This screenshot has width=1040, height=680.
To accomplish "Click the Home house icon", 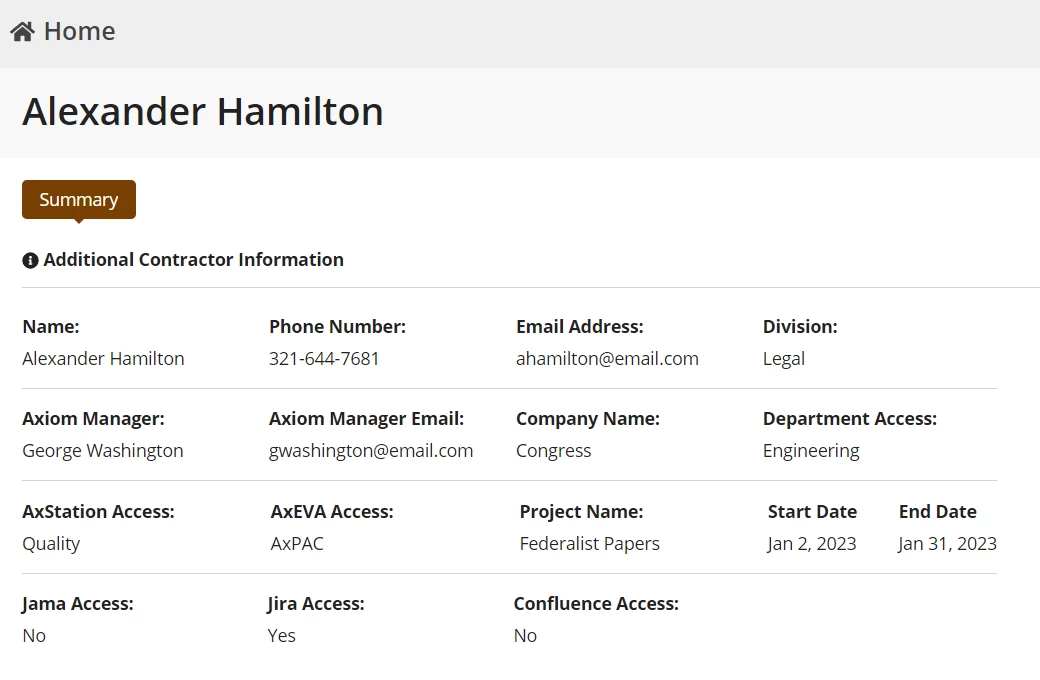I will coord(23,31).
